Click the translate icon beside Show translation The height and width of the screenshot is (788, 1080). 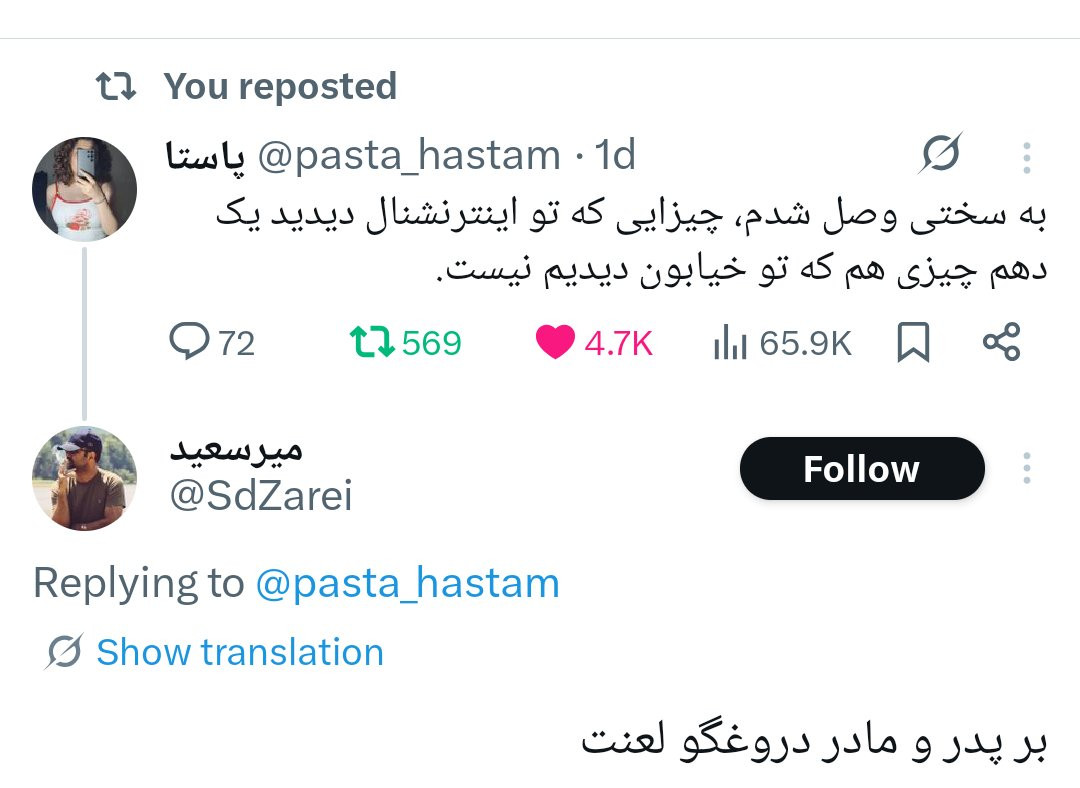64,651
